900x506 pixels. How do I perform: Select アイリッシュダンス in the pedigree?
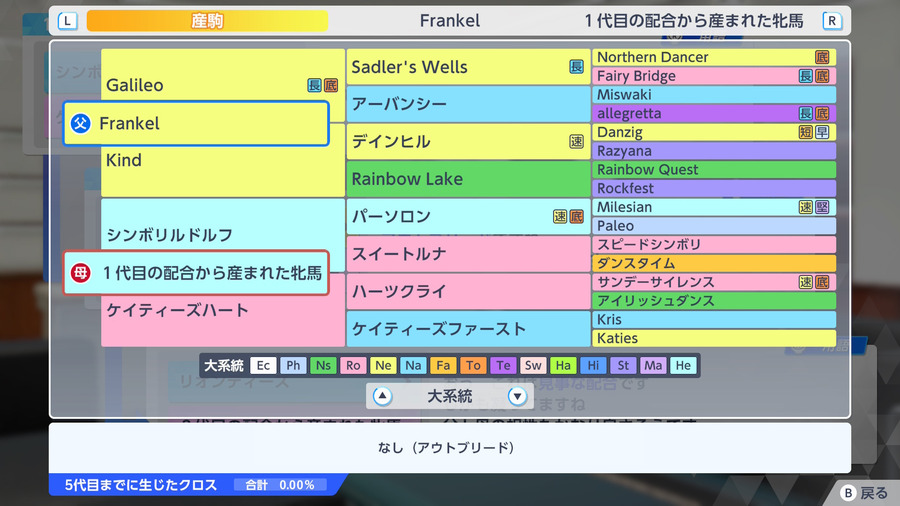click(x=714, y=301)
